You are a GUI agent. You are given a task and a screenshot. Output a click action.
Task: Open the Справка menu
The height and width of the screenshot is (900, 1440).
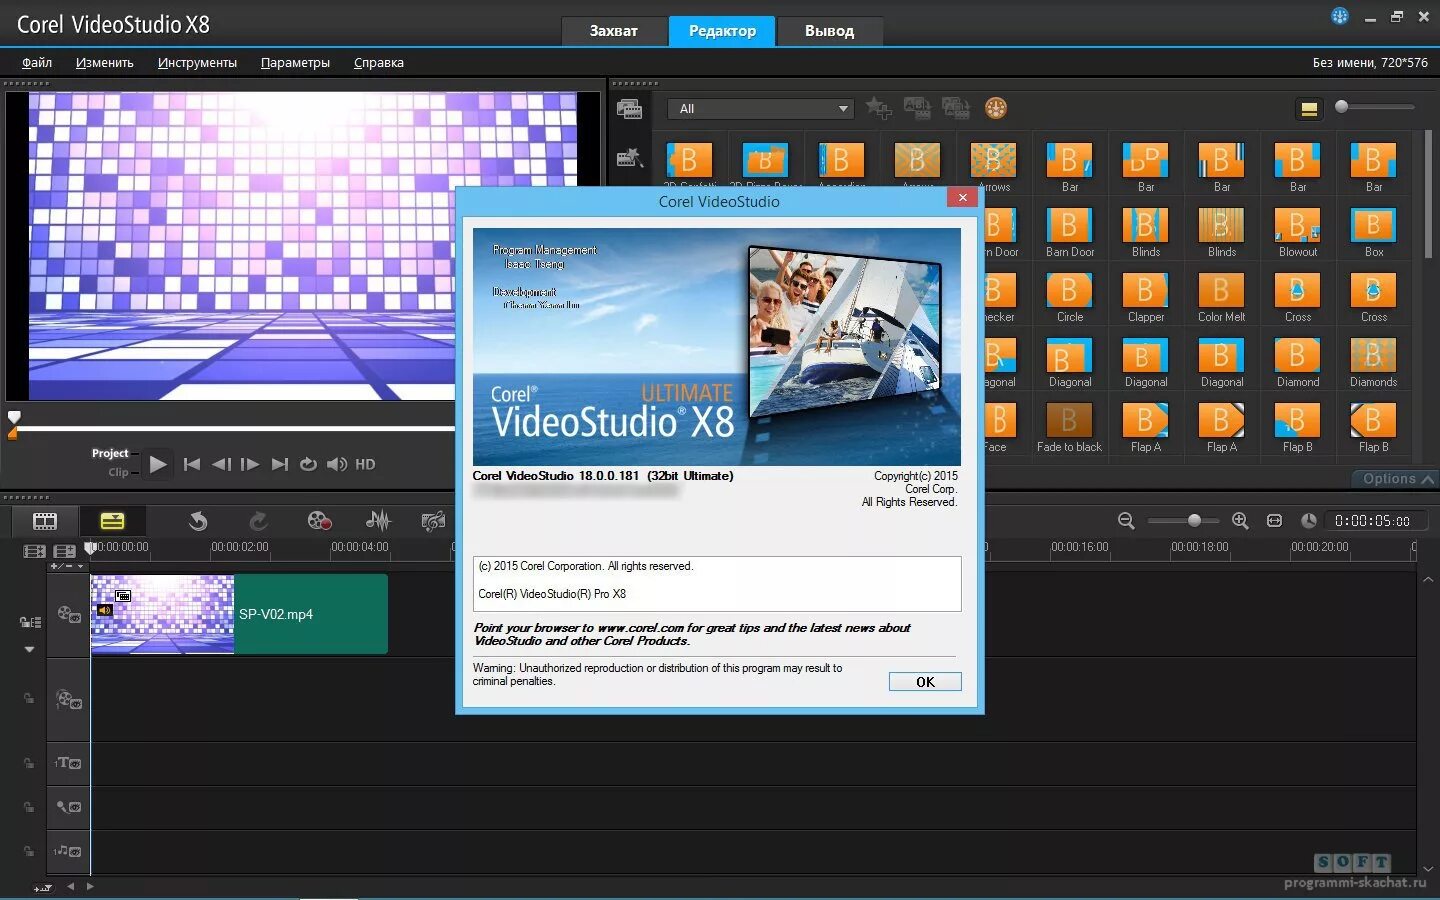(378, 62)
